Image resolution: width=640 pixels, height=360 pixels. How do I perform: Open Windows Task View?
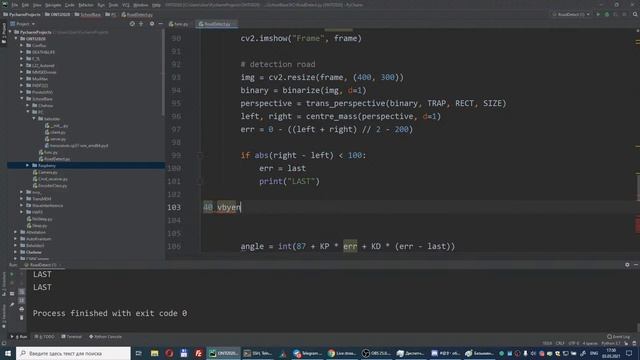(139, 353)
